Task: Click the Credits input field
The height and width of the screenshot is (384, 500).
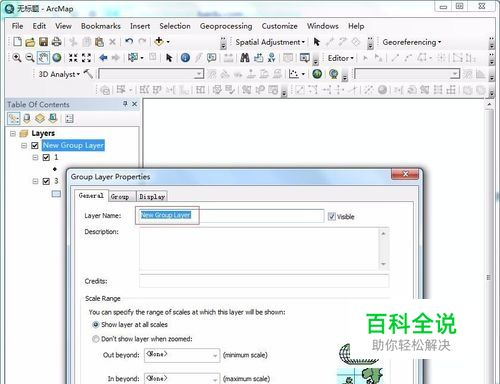Action: click(264, 281)
